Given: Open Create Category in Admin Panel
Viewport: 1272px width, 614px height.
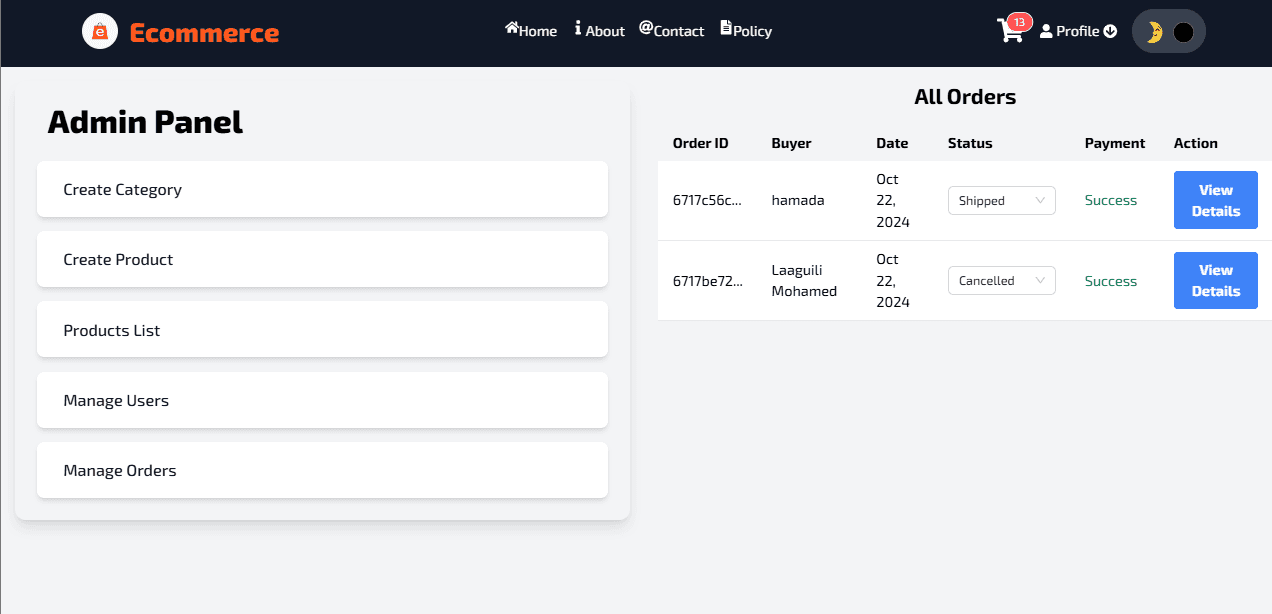Looking at the screenshot, I should (x=322, y=189).
